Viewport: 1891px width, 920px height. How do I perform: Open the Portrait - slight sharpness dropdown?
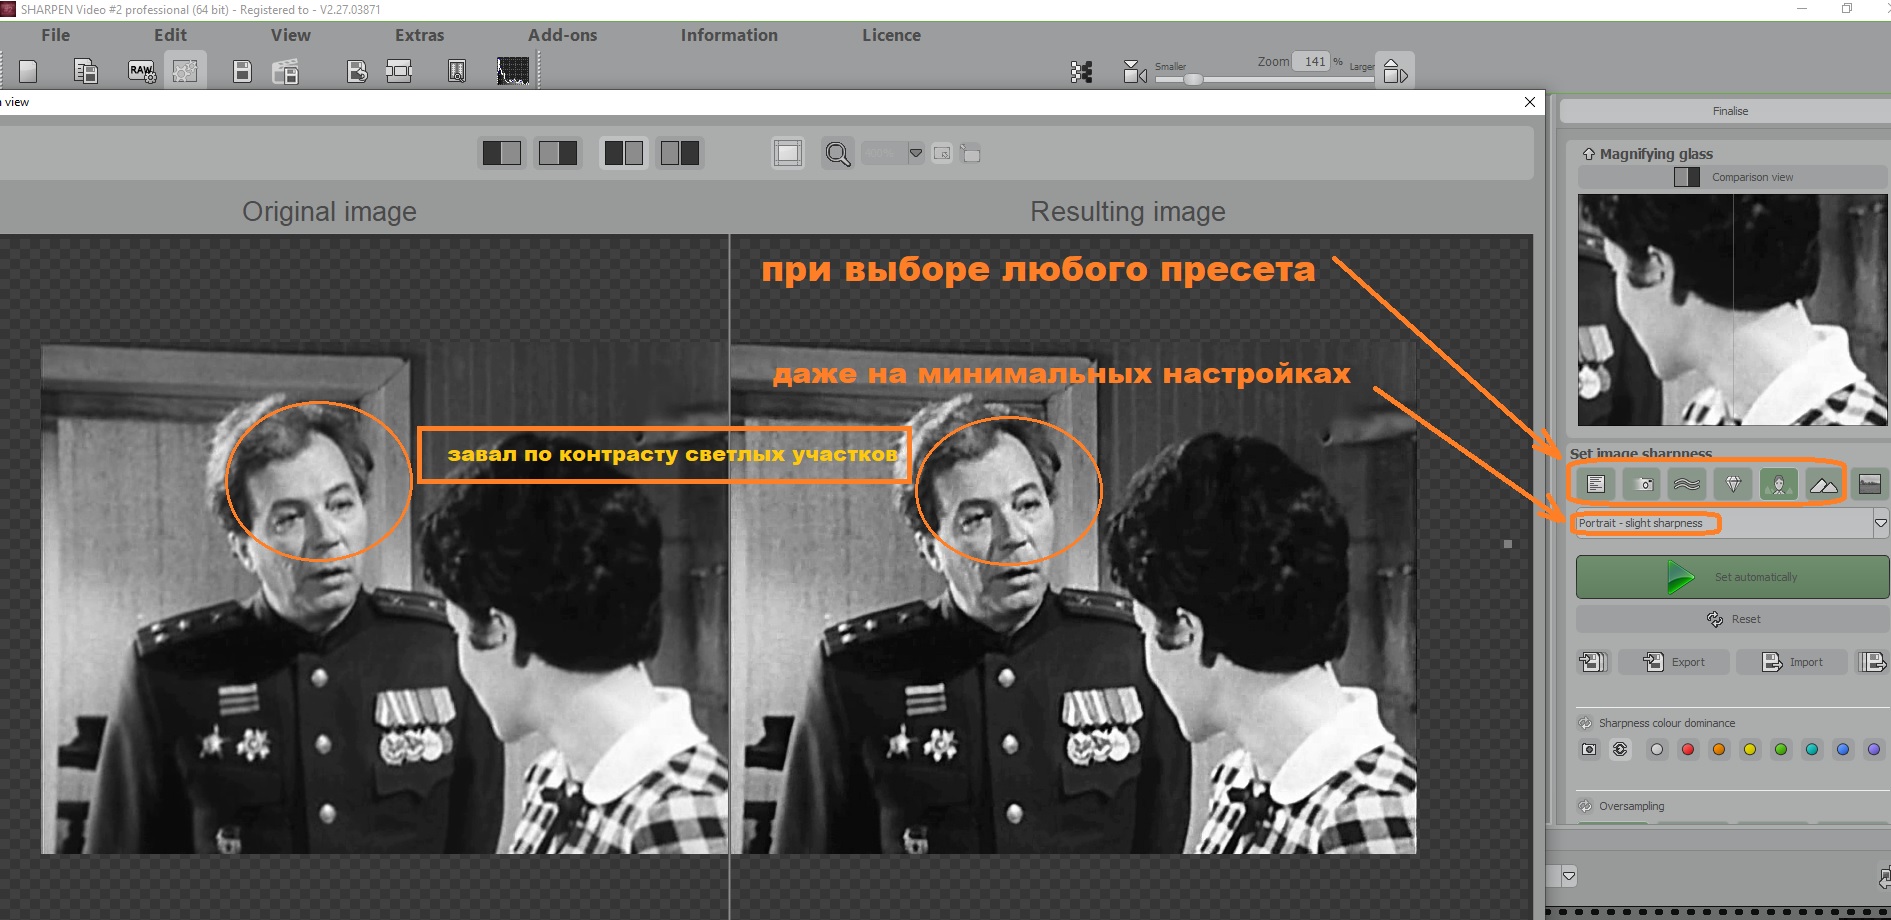click(x=1880, y=523)
